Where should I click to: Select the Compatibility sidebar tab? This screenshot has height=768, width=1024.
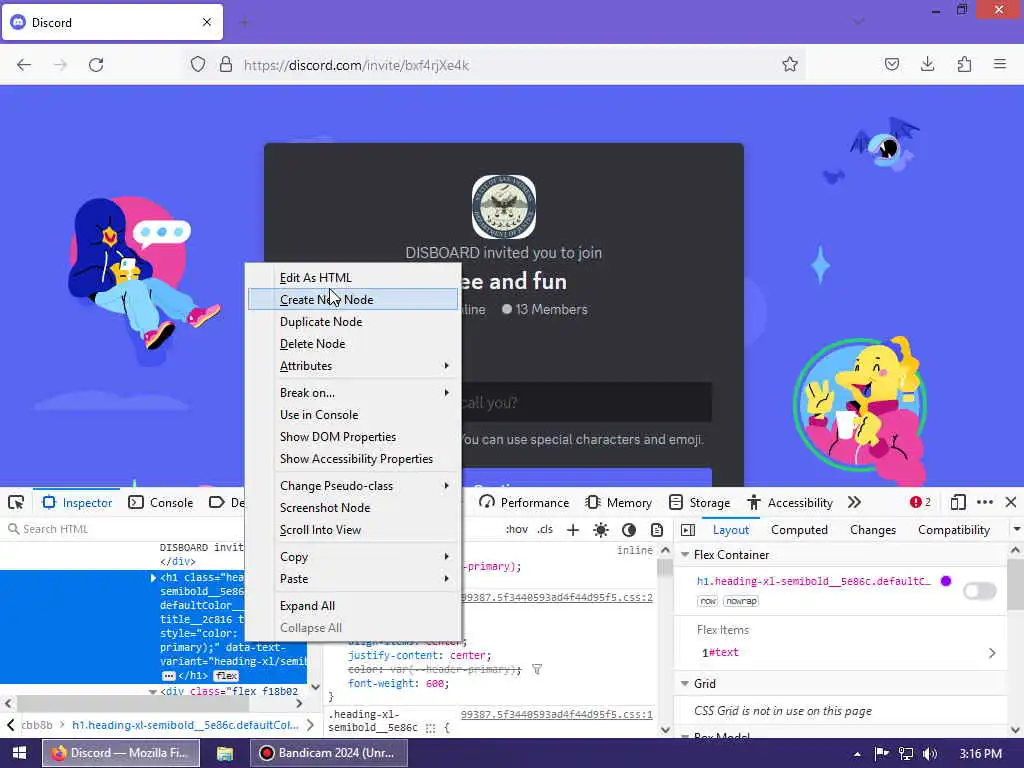click(x=953, y=530)
